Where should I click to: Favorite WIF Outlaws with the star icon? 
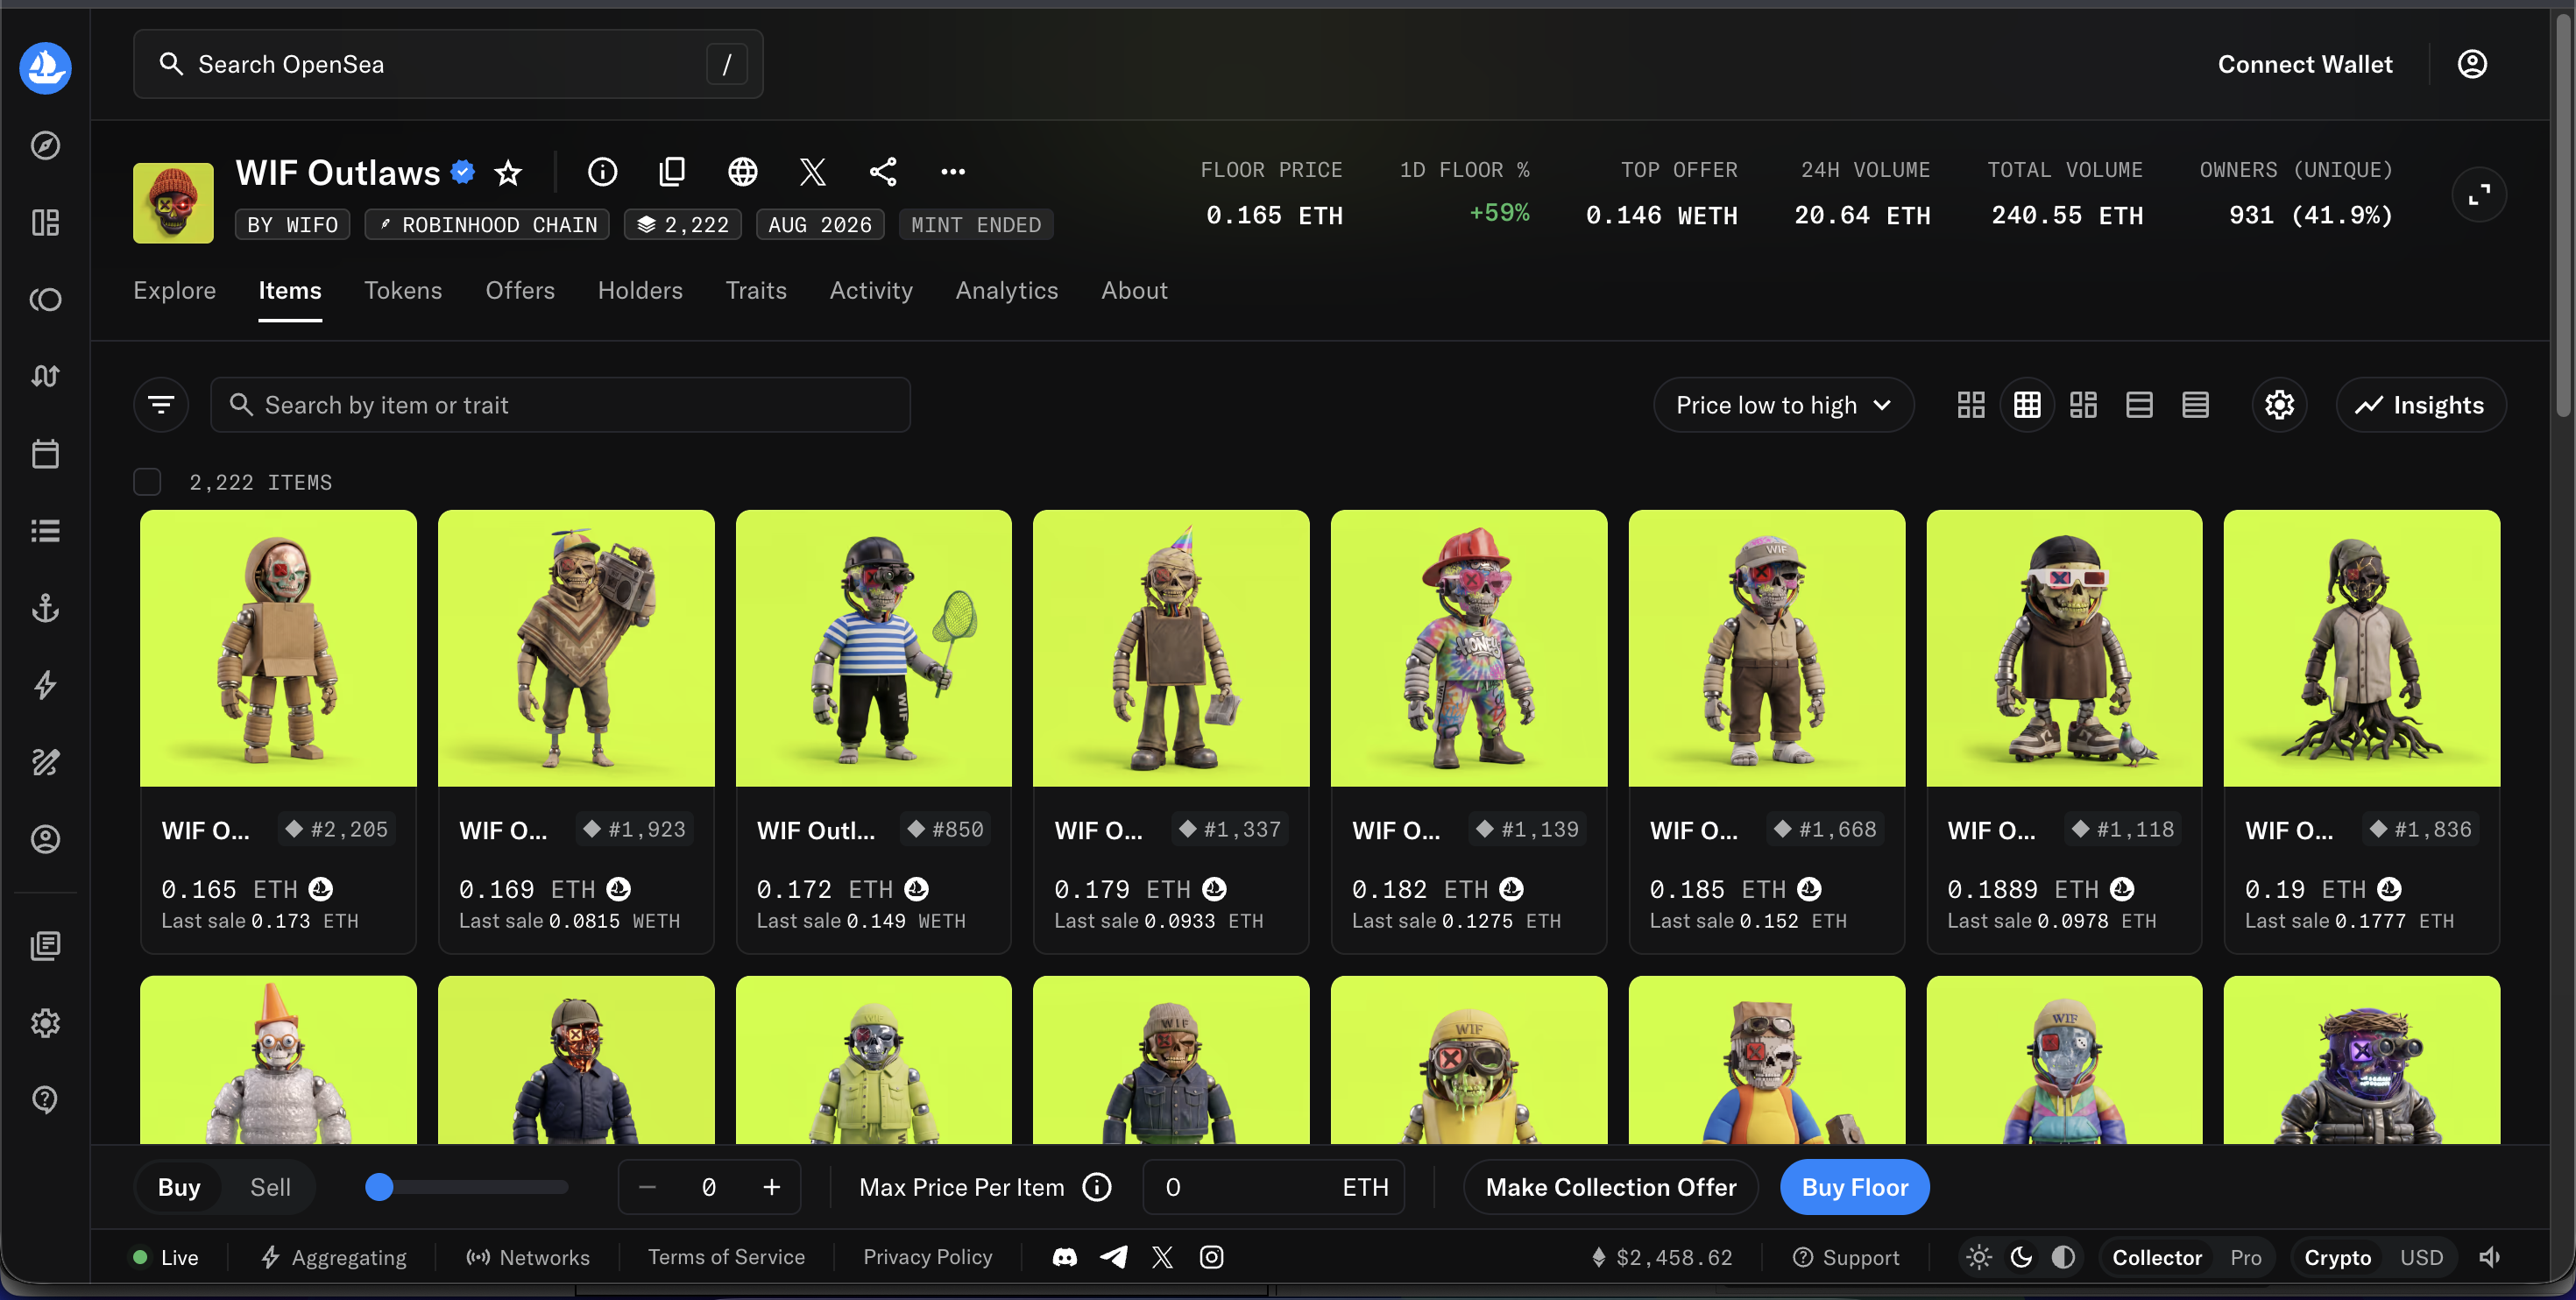(x=508, y=173)
